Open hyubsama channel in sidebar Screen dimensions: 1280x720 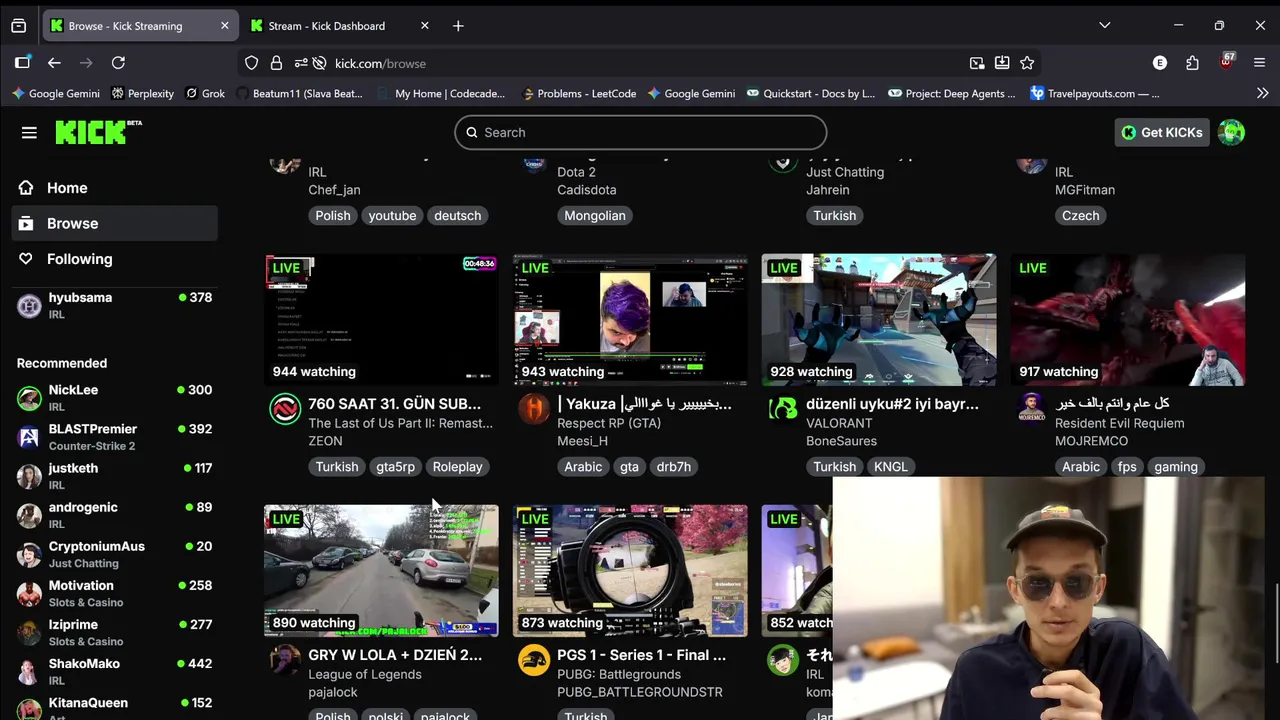pos(115,305)
